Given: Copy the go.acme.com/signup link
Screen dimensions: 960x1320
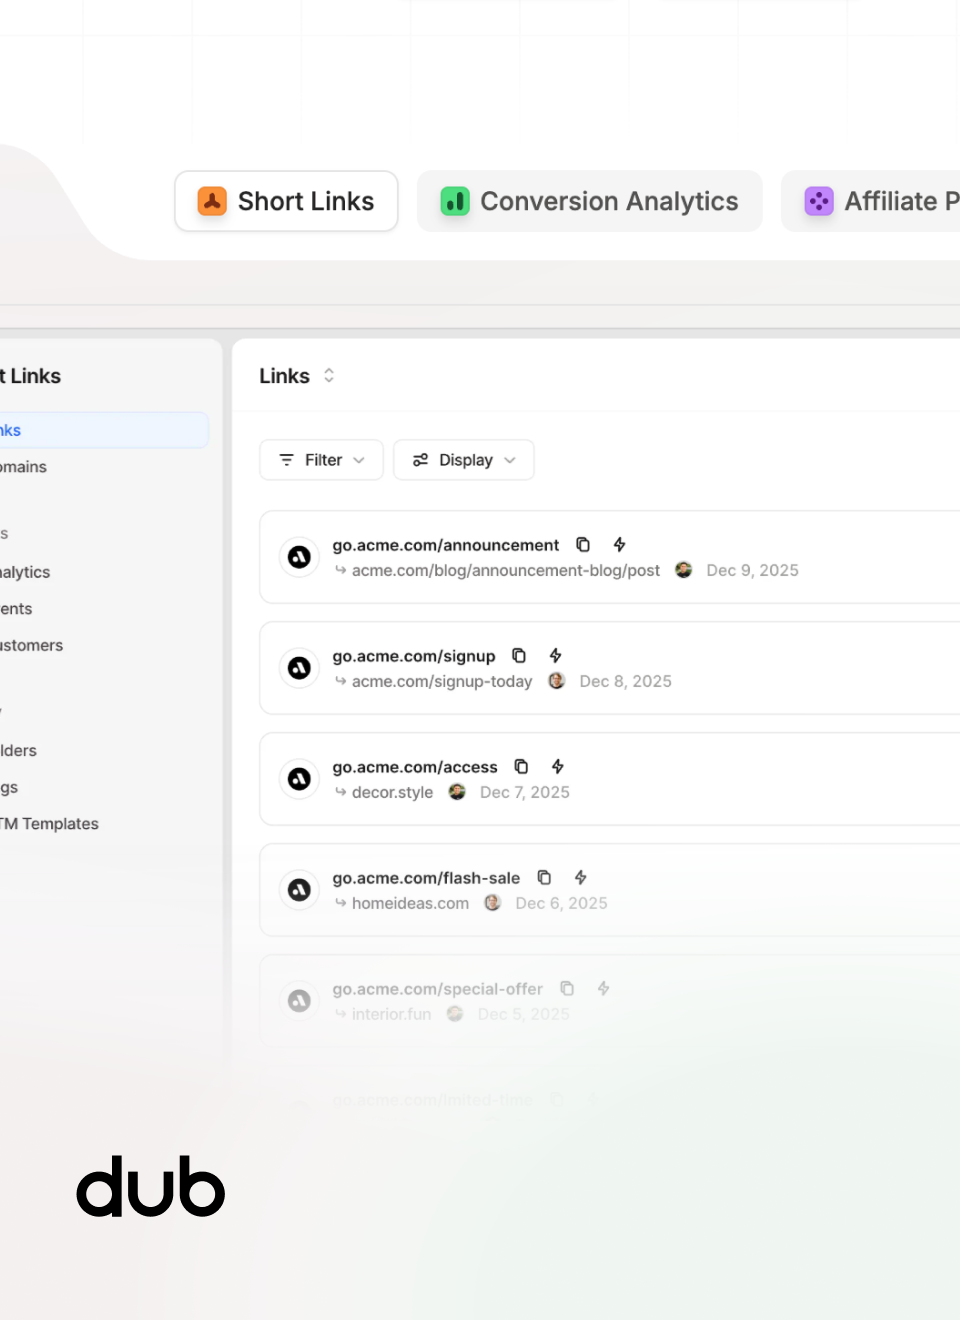Looking at the screenshot, I should coord(519,656).
